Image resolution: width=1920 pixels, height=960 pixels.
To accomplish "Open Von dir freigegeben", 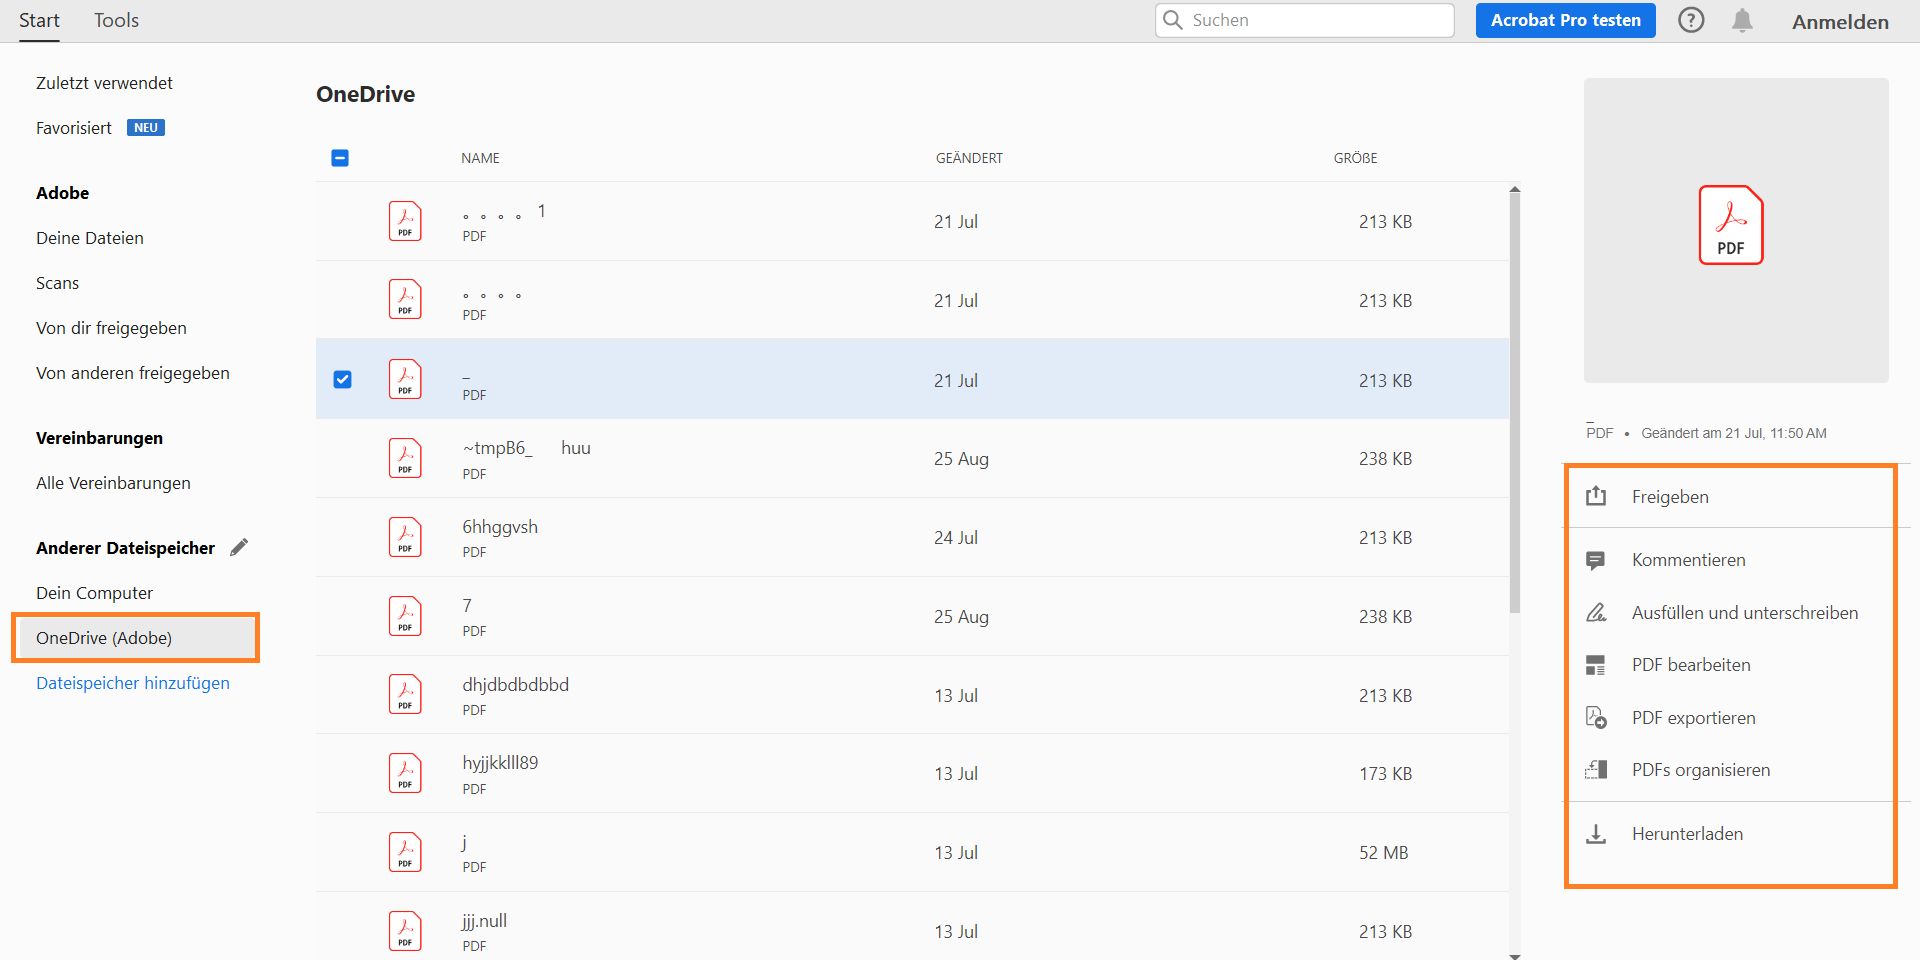I will [x=111, y=328].
